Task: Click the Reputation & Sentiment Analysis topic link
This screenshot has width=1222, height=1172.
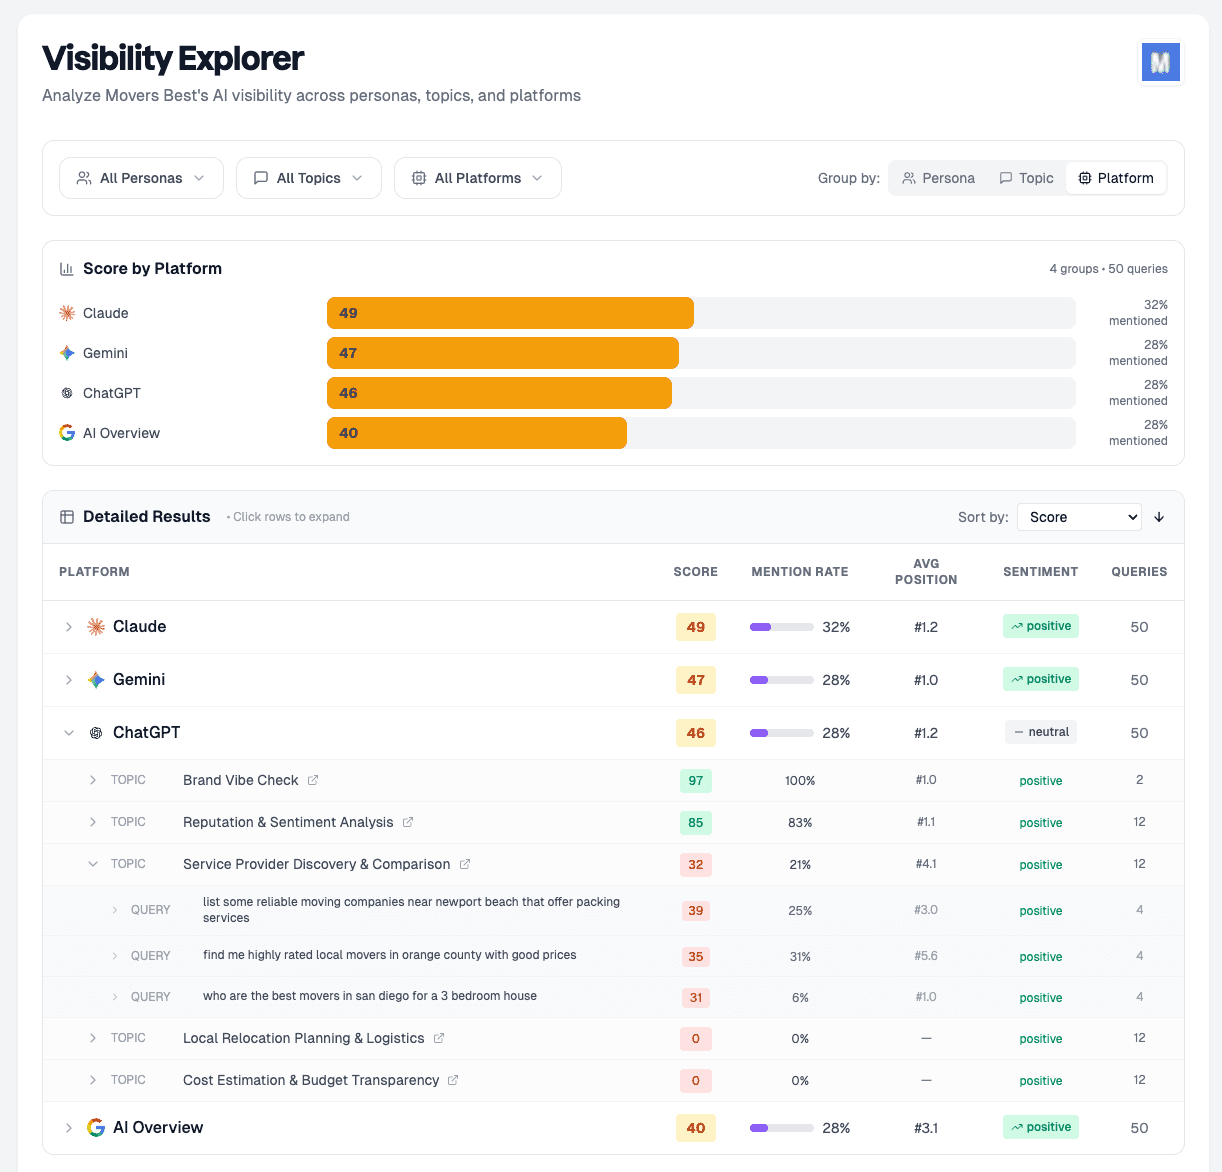Action: [x=287, y=821]
